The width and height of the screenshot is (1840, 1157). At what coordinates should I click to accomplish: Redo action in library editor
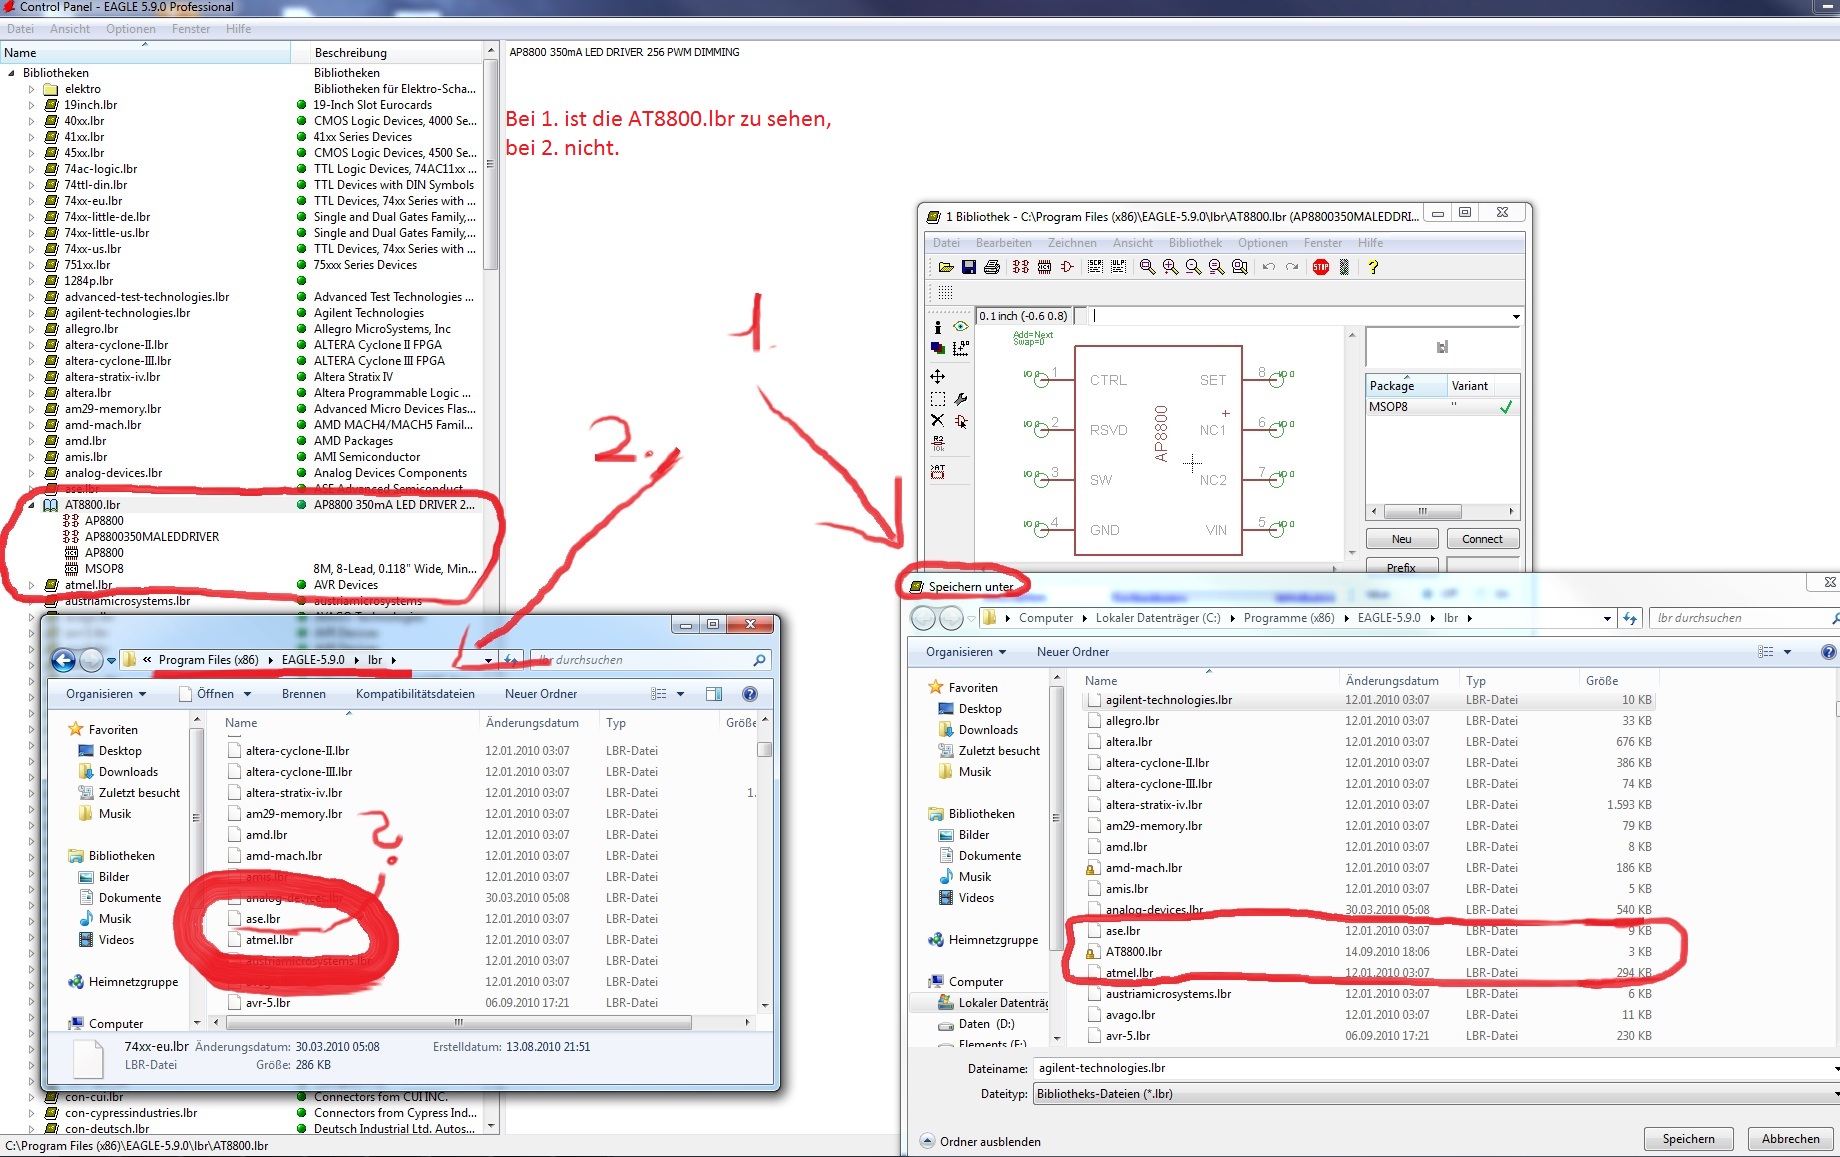[x=1292, y=267]
